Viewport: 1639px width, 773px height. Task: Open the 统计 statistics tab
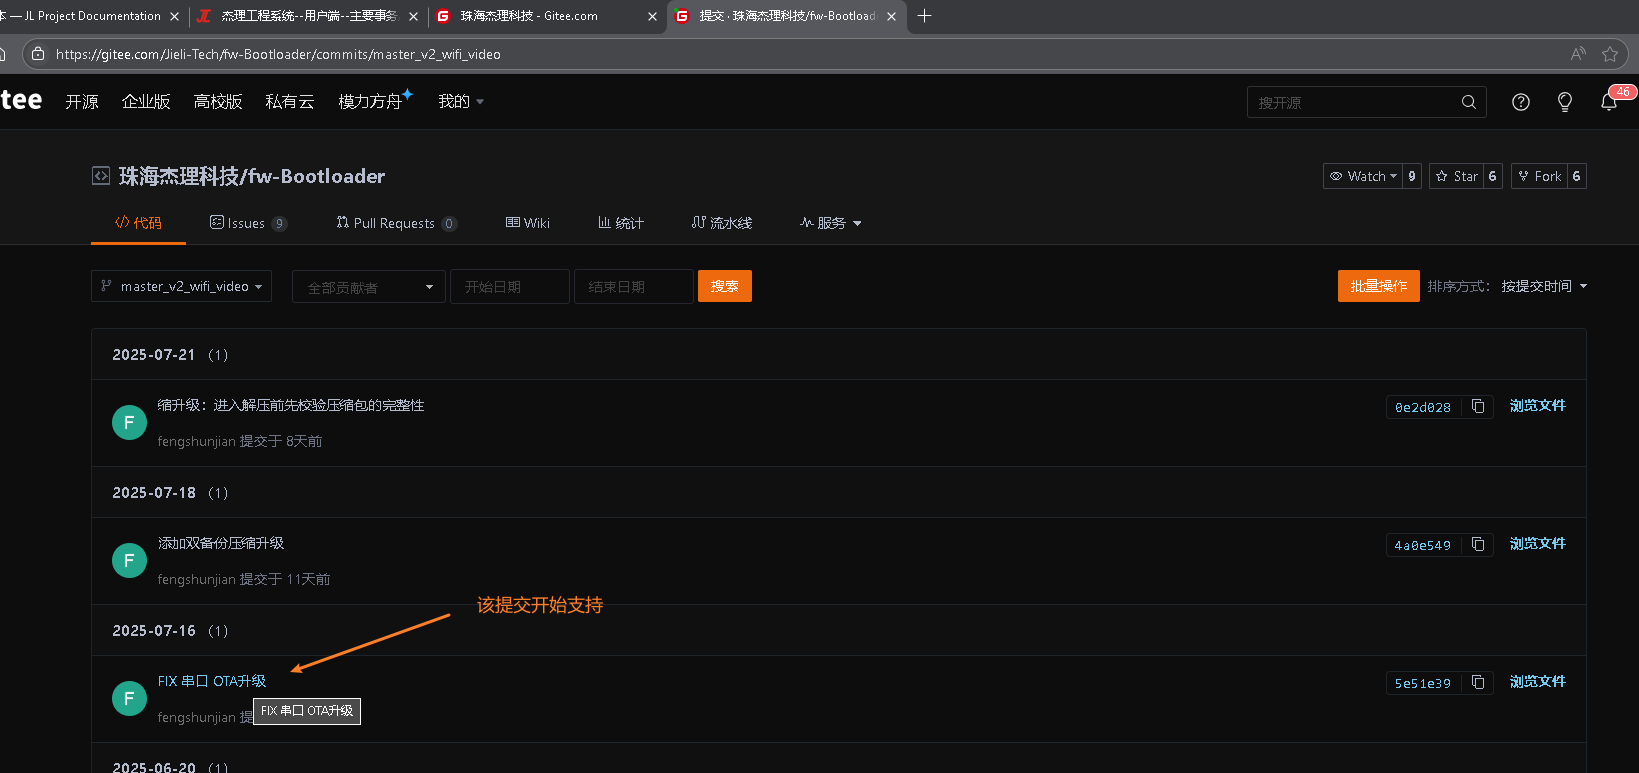click(621, 223)
